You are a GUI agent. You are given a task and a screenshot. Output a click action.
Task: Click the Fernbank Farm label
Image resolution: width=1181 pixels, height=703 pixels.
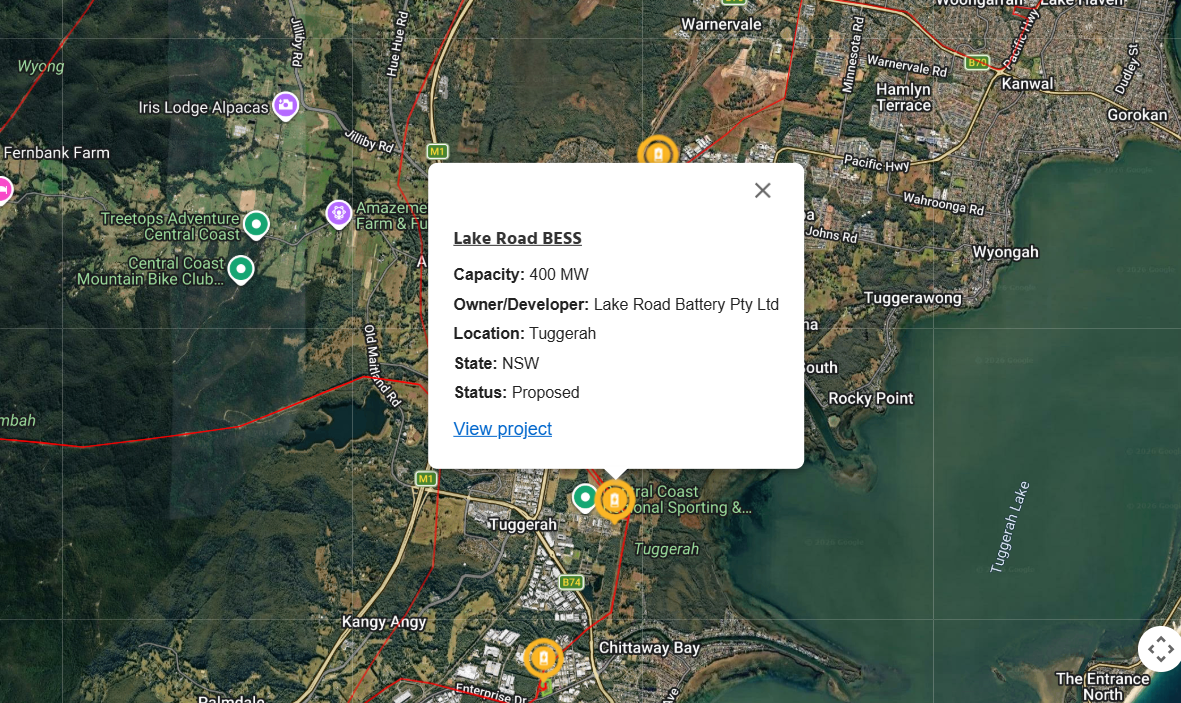(x=56, y=153)
